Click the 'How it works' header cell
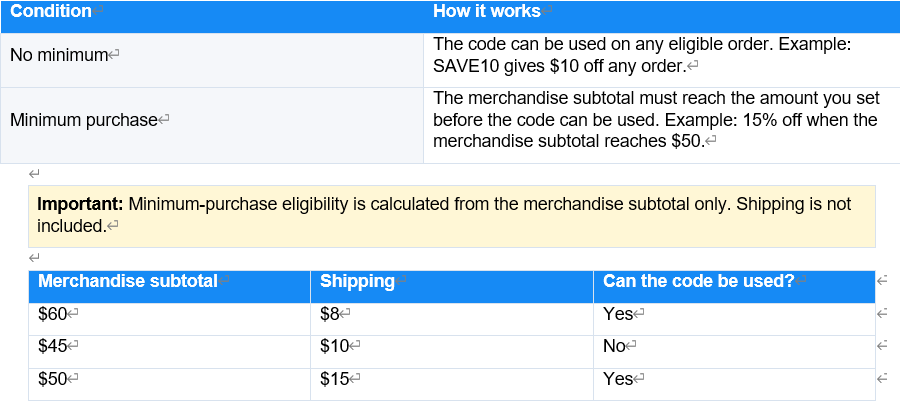This screenshot has width=900, height=415. pyautogui.click(x=662, y=17)
